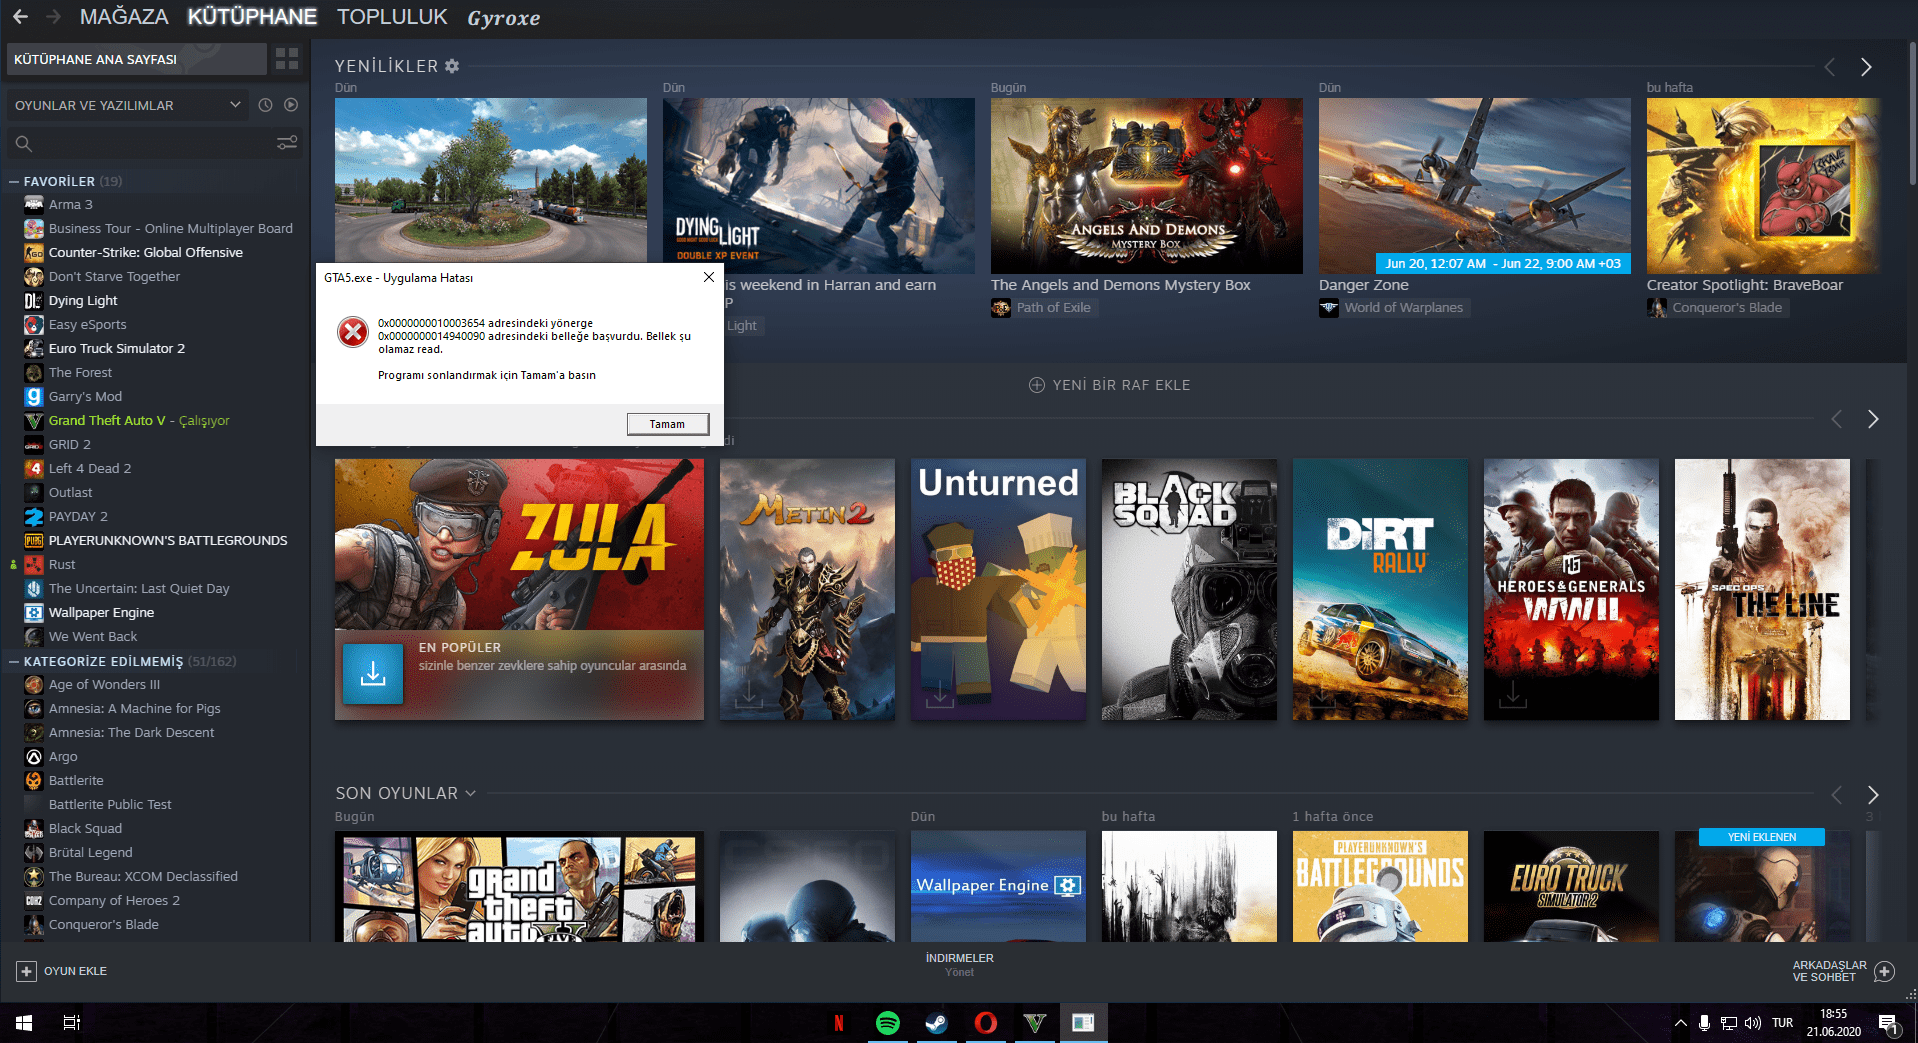This screenshot has width=1918, height=1043.
Task: Open the Heroes & Generals cover
Action: pos(1571,589)
